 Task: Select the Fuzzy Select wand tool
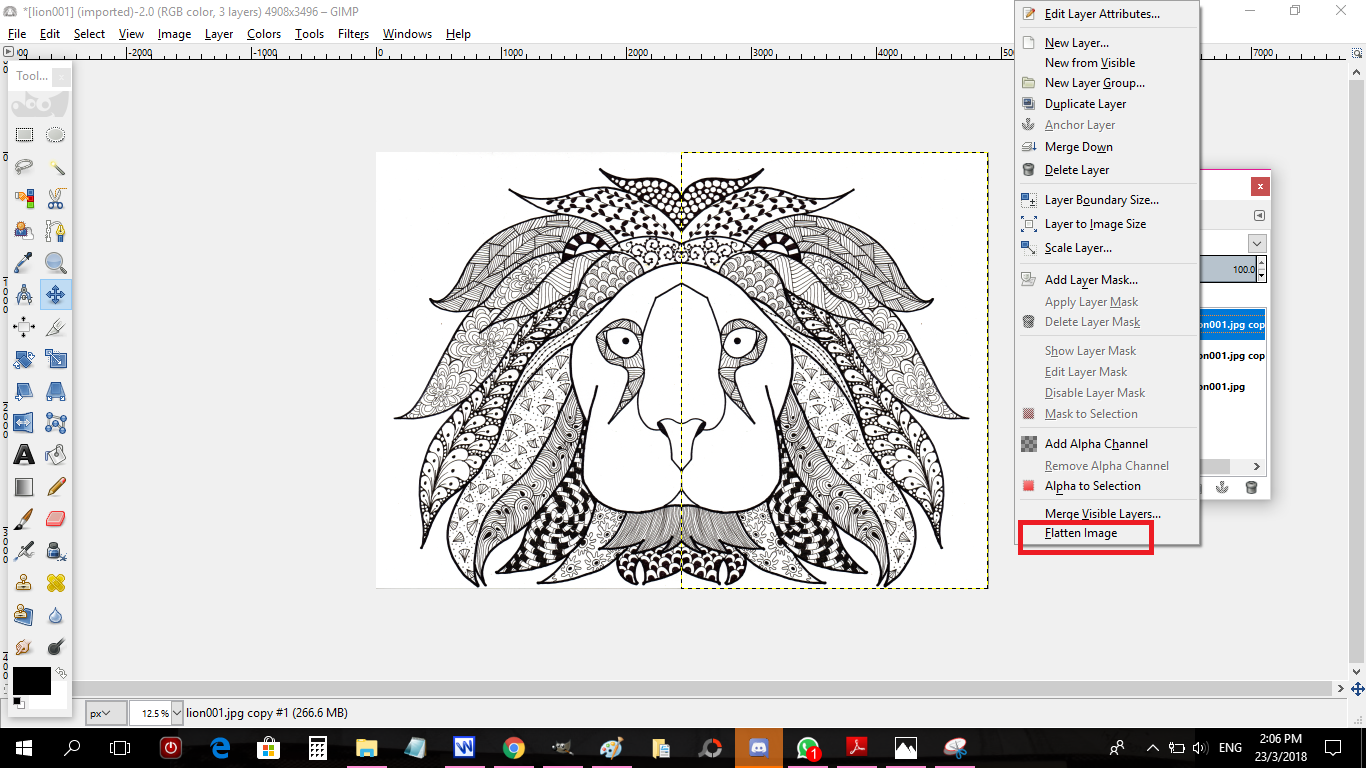coord(56,167)
